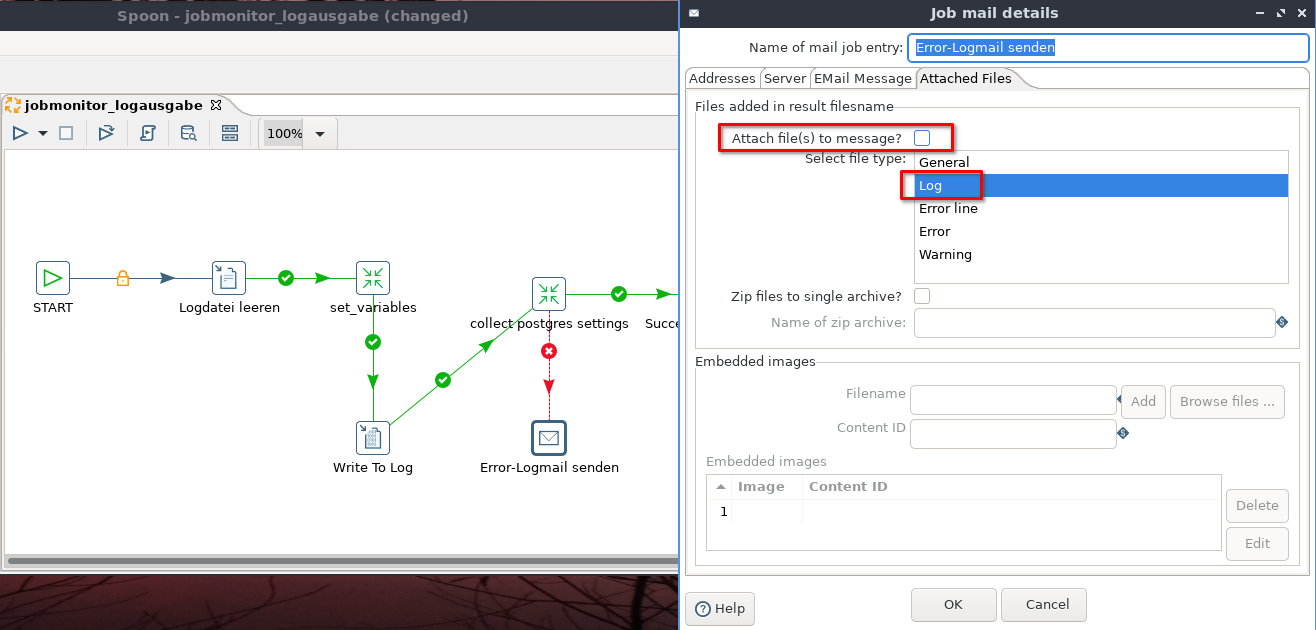Open Help for the mail dialog
The width and height of the screenshot is (1316, 630).
tap(720, 608)
